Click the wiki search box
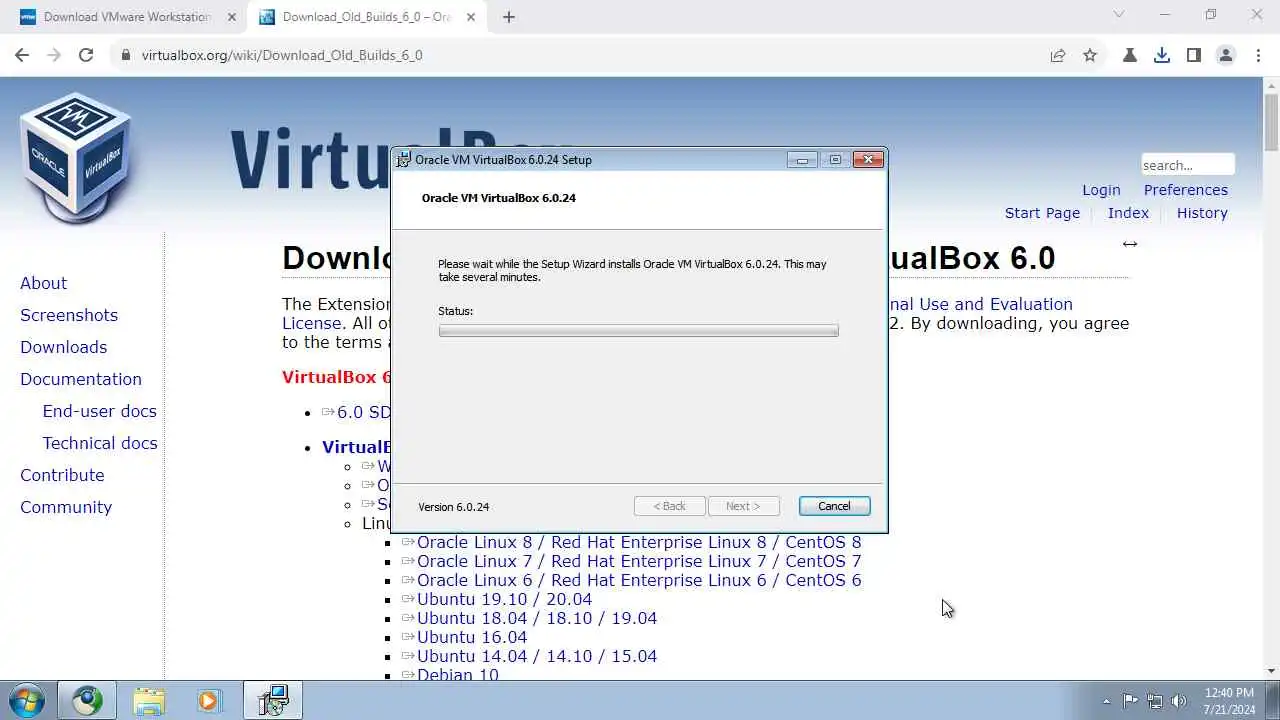The height and width of the screenshot is (720, 1280). point(1188,165)
